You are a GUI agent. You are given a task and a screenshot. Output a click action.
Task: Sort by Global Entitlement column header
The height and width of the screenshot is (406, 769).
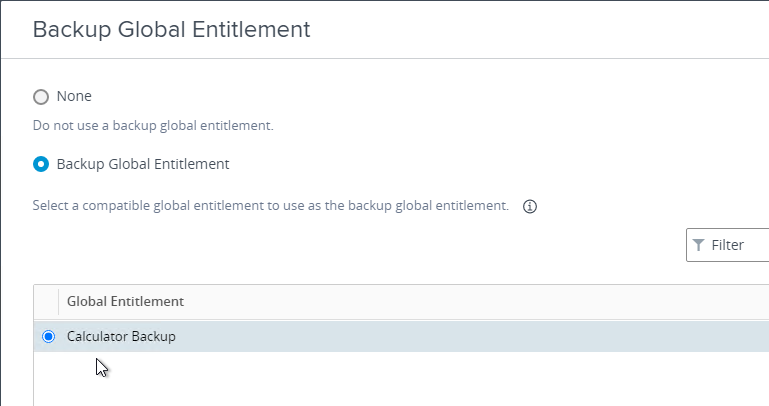[126, 301]
